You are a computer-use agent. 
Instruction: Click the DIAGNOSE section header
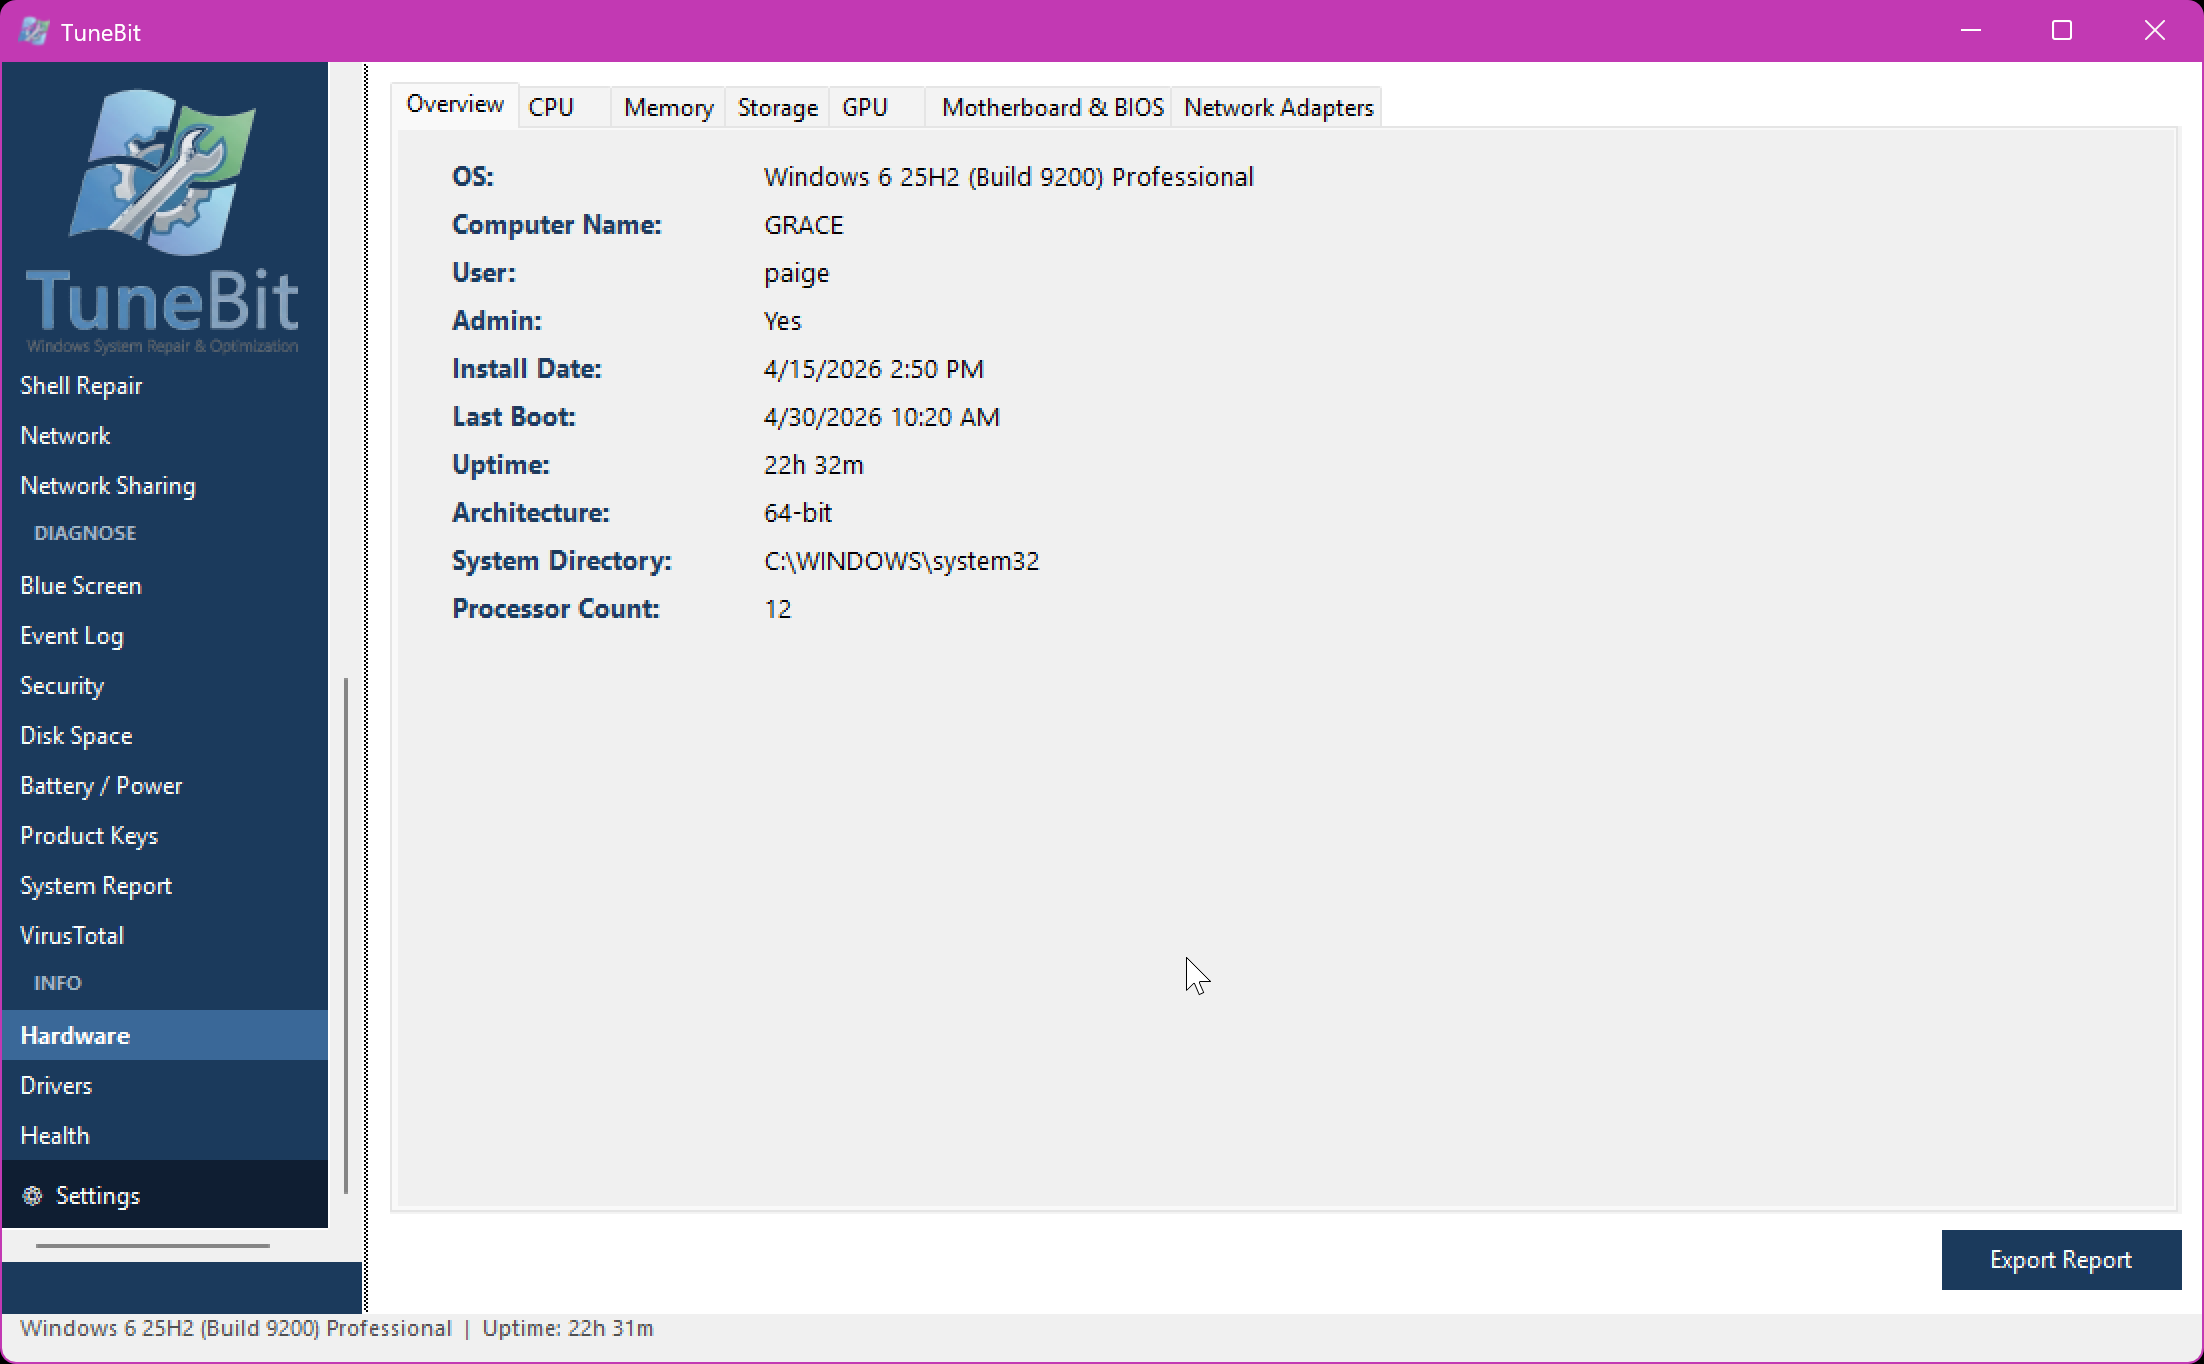[x=85, y=533]
